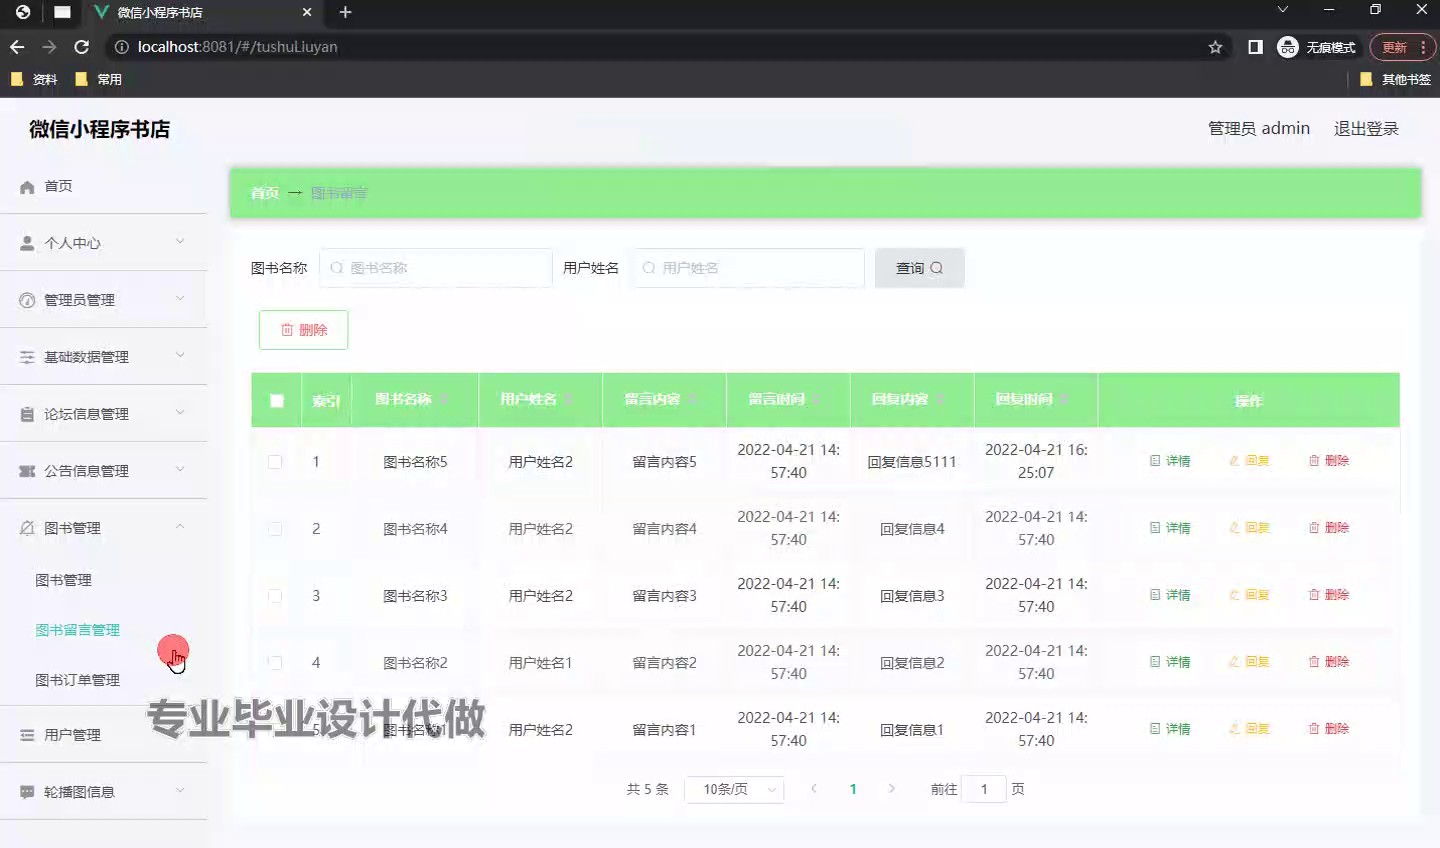Click 退出登录 to log out
The width and height of the screenshot is (1440, 848).
click(x=1366, y=129)
